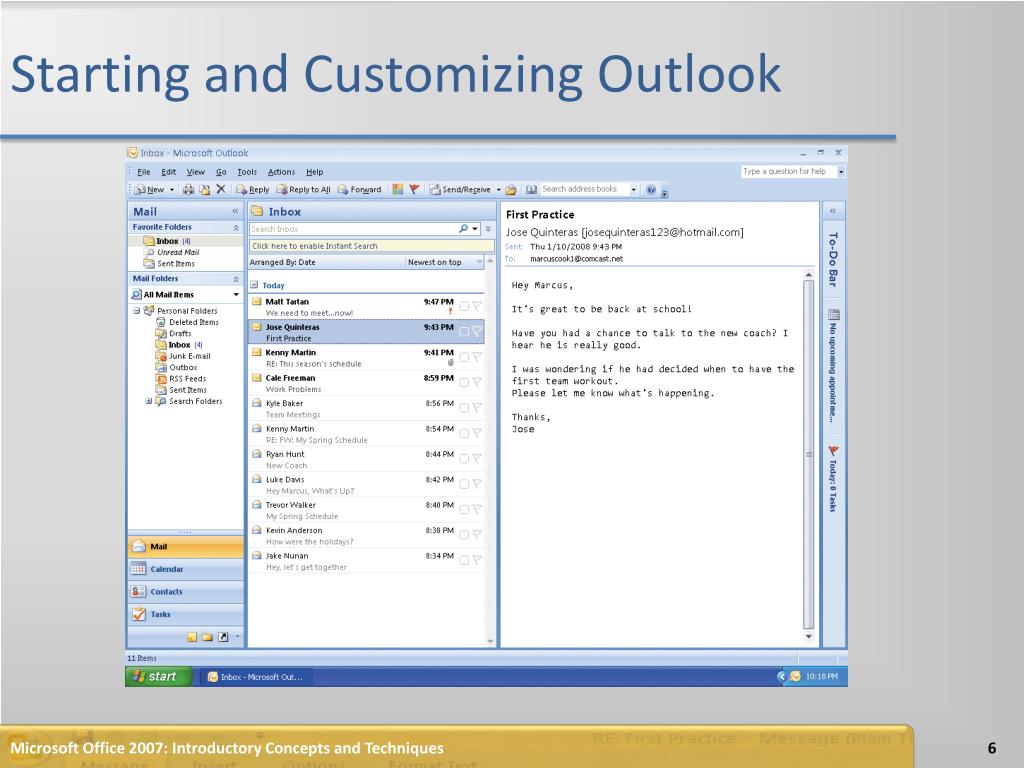Screen dimensions: 1024x768
Task: Click Move to Folder toolbar icon
Action: click(204, 189)
